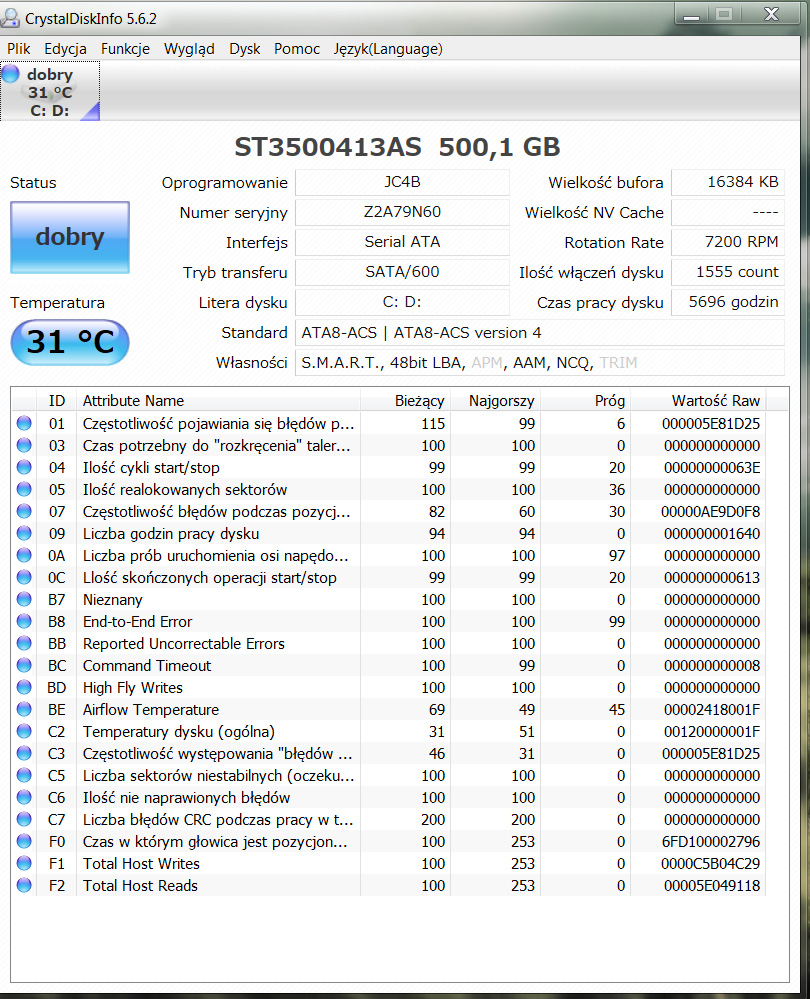Viewport: 810px width, 999px height.
Task: Click the 5696 godzin field
Action: 728,302
